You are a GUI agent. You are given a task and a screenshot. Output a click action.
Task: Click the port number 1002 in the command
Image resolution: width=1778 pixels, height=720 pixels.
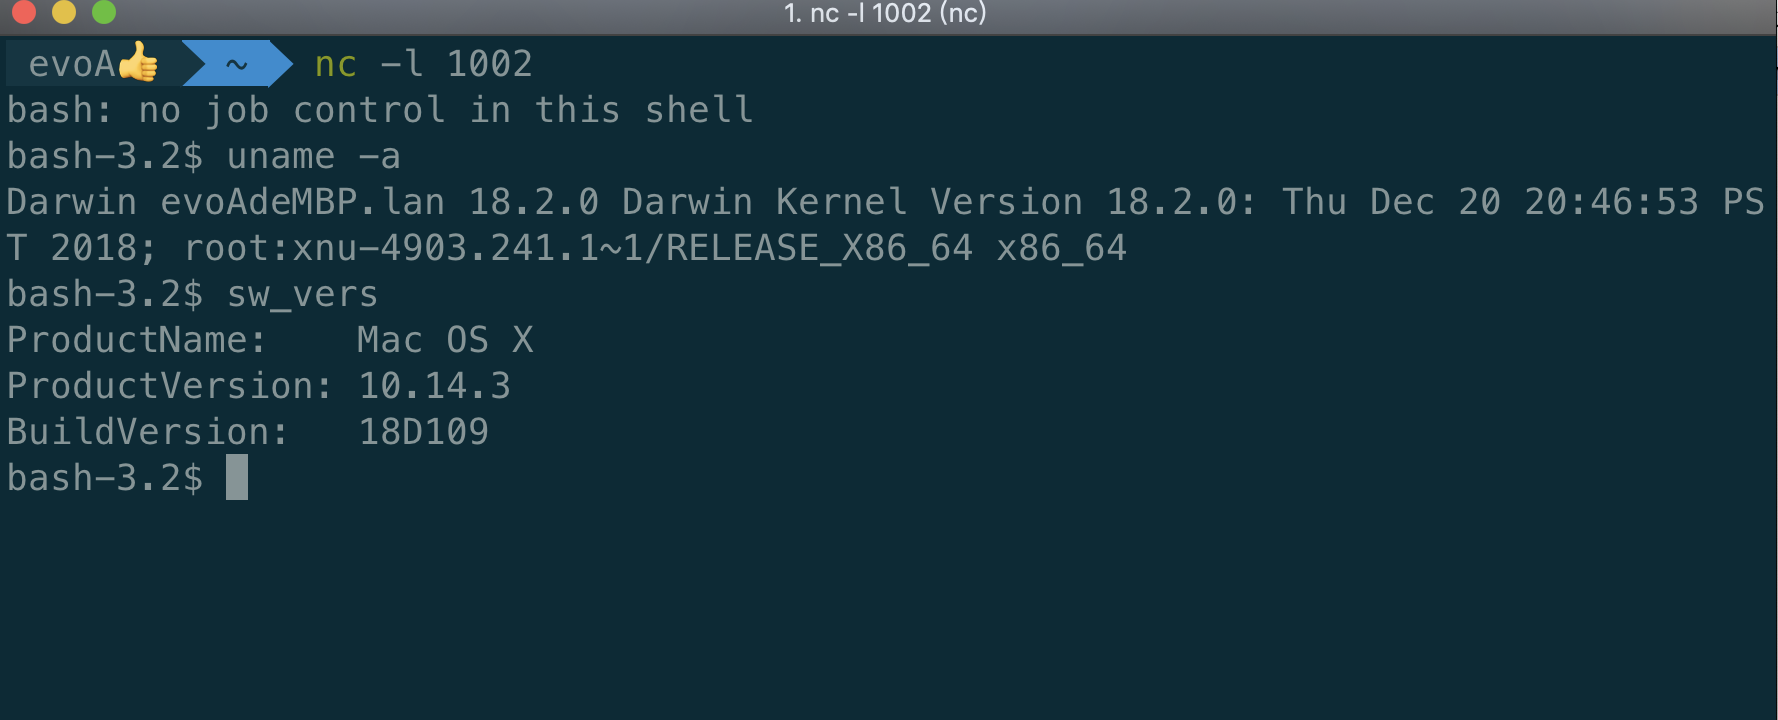pos(490,64)
